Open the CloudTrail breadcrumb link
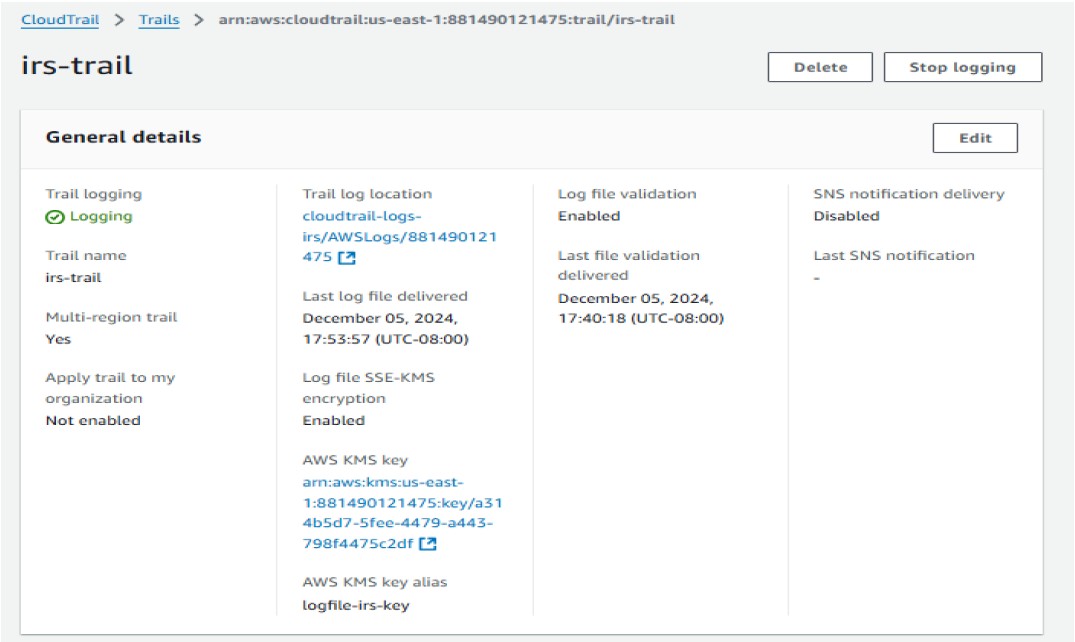The image size is (1075, 642). pos(60,20)
